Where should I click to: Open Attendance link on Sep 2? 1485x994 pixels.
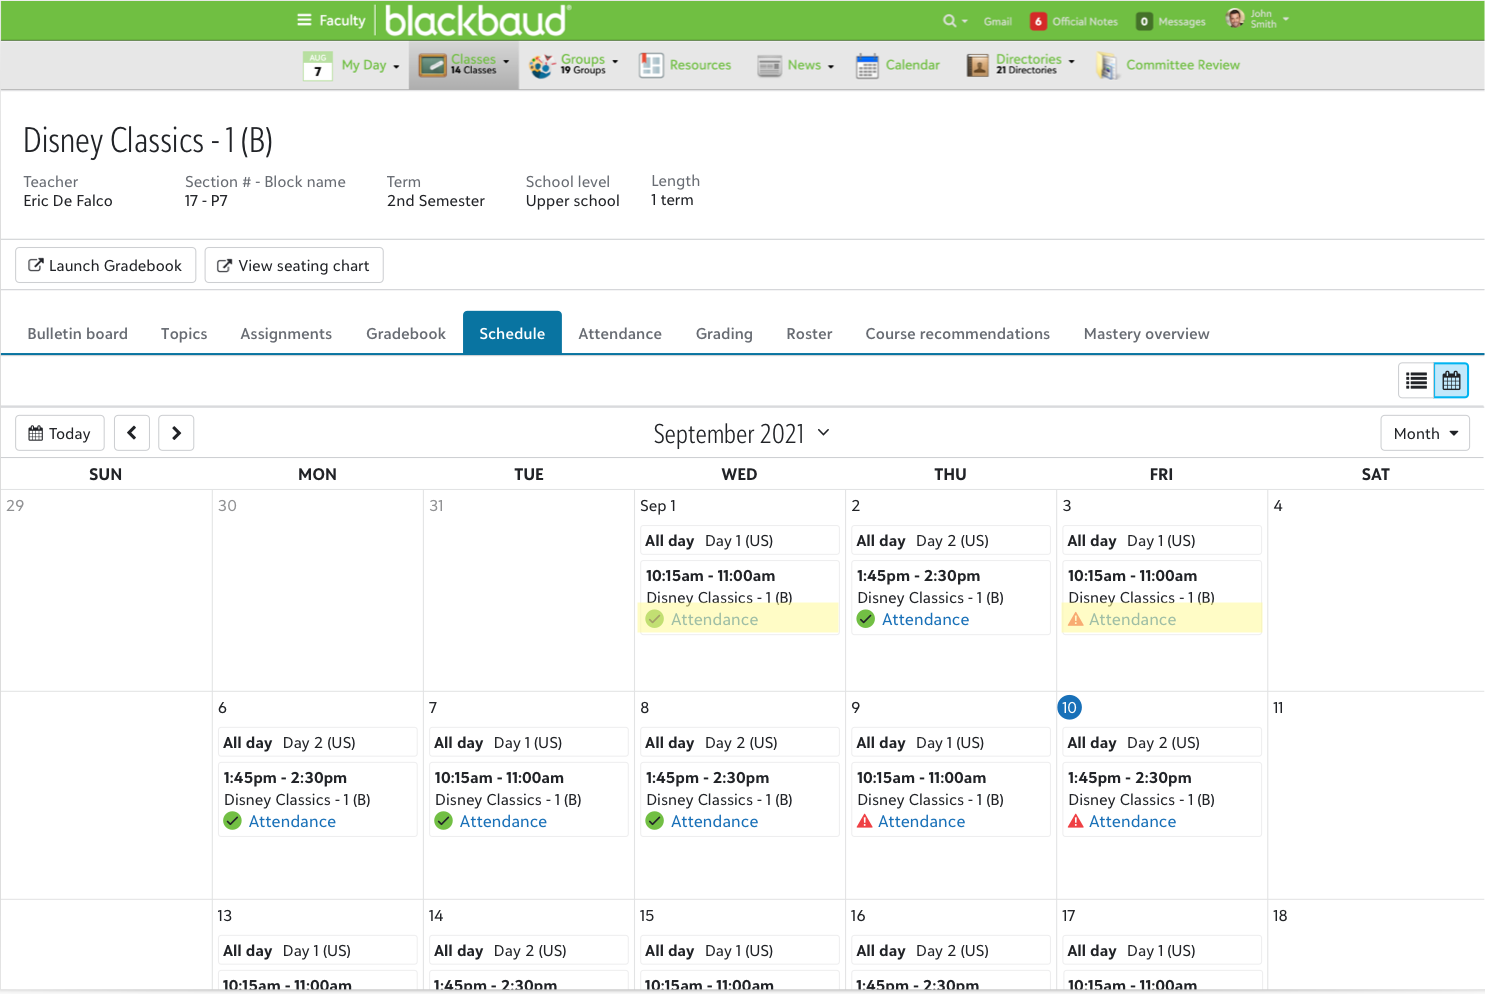click(926, 619)
